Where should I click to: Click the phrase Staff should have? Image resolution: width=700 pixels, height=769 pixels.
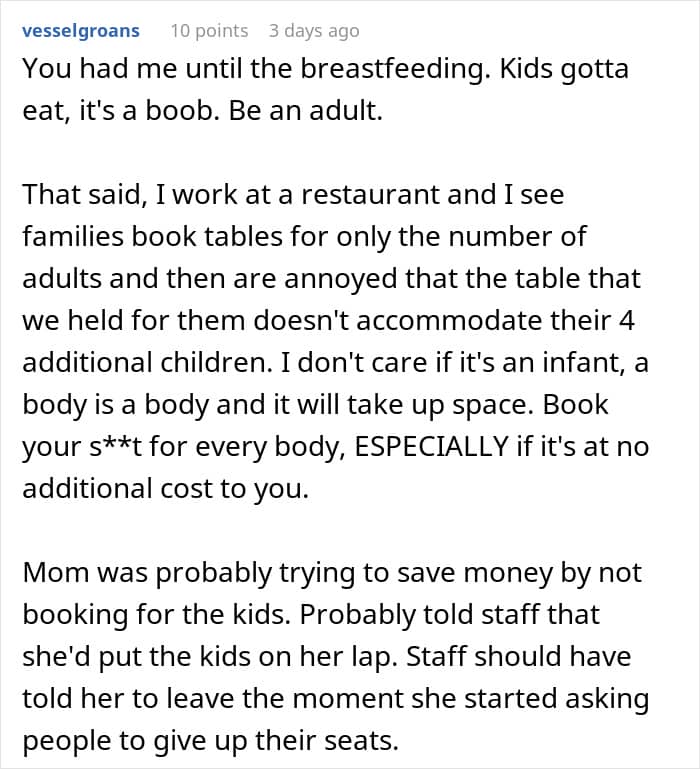point(519,657)
